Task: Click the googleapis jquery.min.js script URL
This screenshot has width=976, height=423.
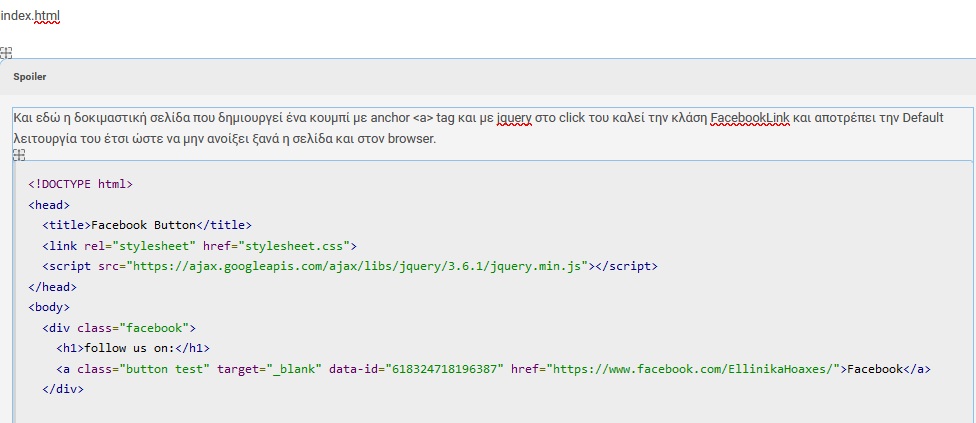Action: (358, 266)
